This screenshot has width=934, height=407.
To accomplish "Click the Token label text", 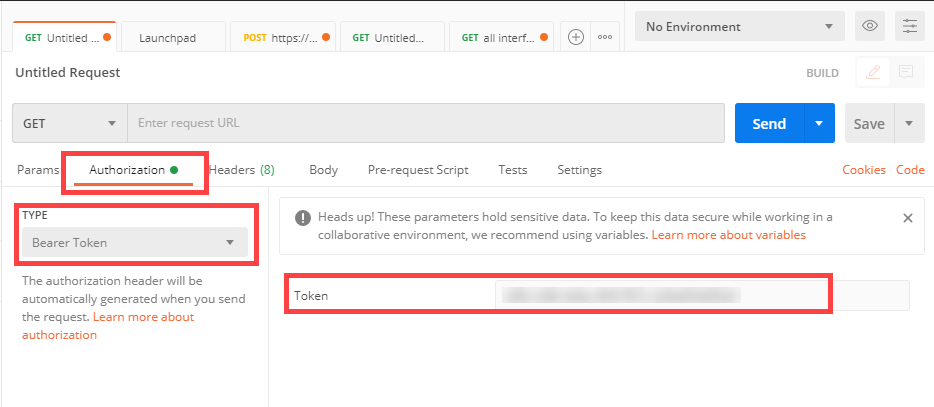I will [x=311, y=296].
